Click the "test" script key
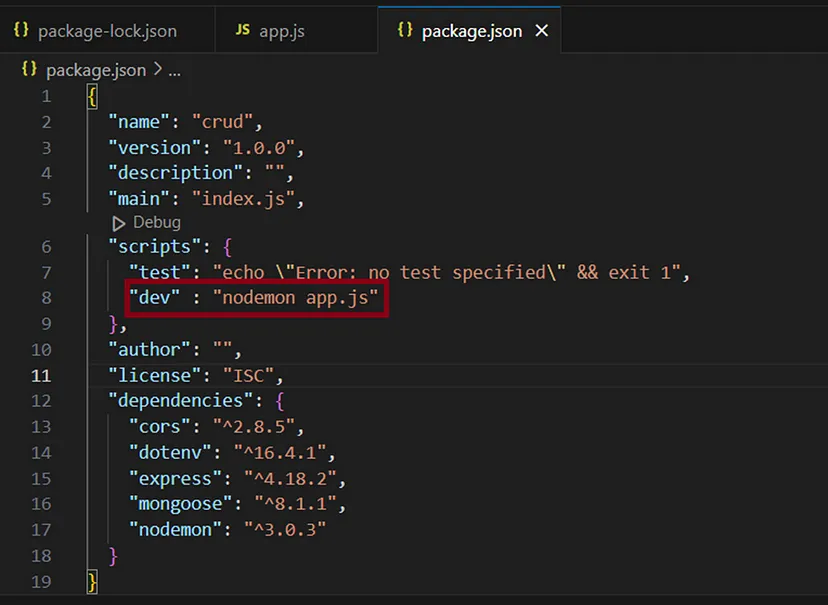The width and height of the screenshot is (828, 605). tap(159, 272)
